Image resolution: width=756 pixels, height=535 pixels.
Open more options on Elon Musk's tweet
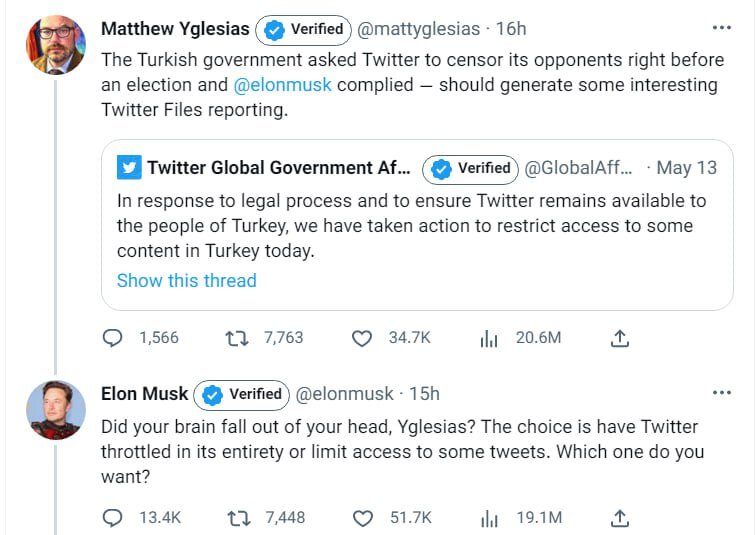[720, 394]
